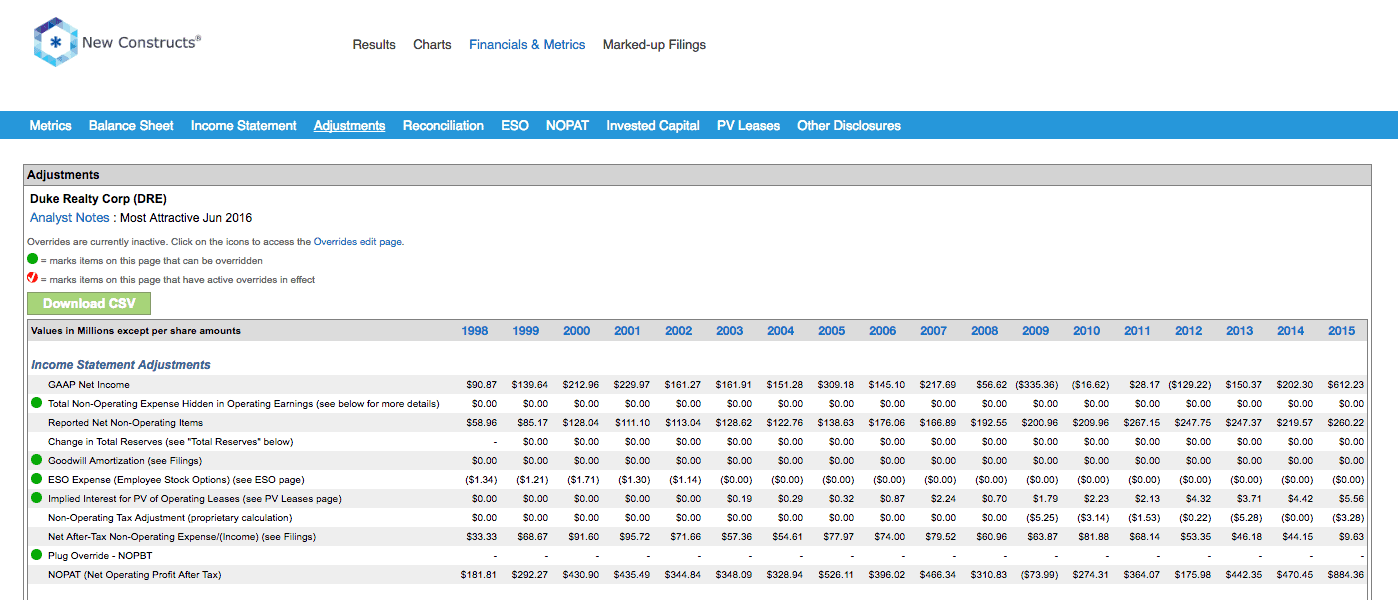Select the 2000 year column header
1398x600 pixels.
tap(577, 331)
